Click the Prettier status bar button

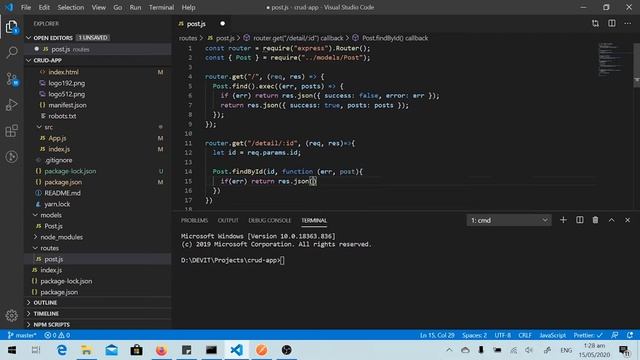click(x=588, y=335)
